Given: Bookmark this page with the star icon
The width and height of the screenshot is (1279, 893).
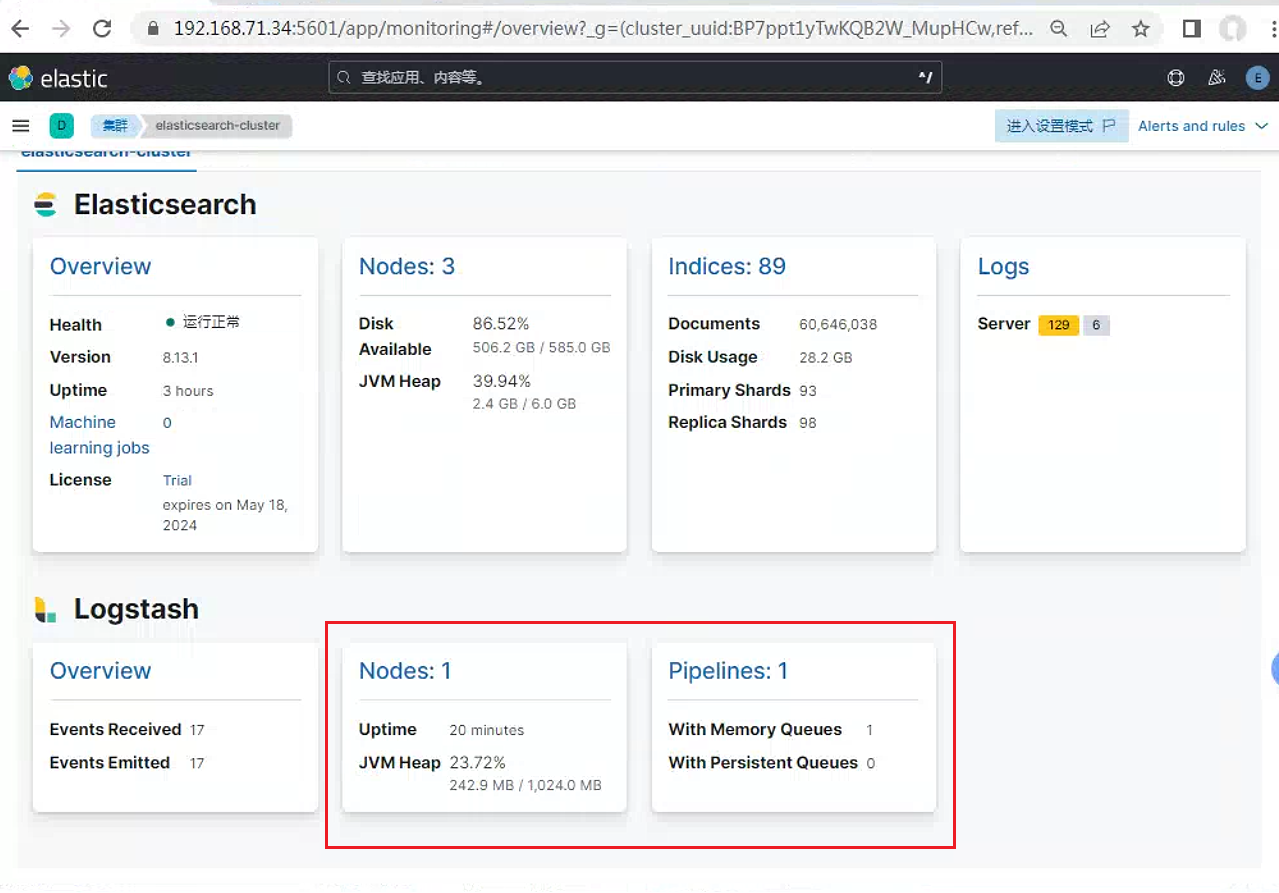Looking at the screenshot, I should click(x=1141, y=29).
